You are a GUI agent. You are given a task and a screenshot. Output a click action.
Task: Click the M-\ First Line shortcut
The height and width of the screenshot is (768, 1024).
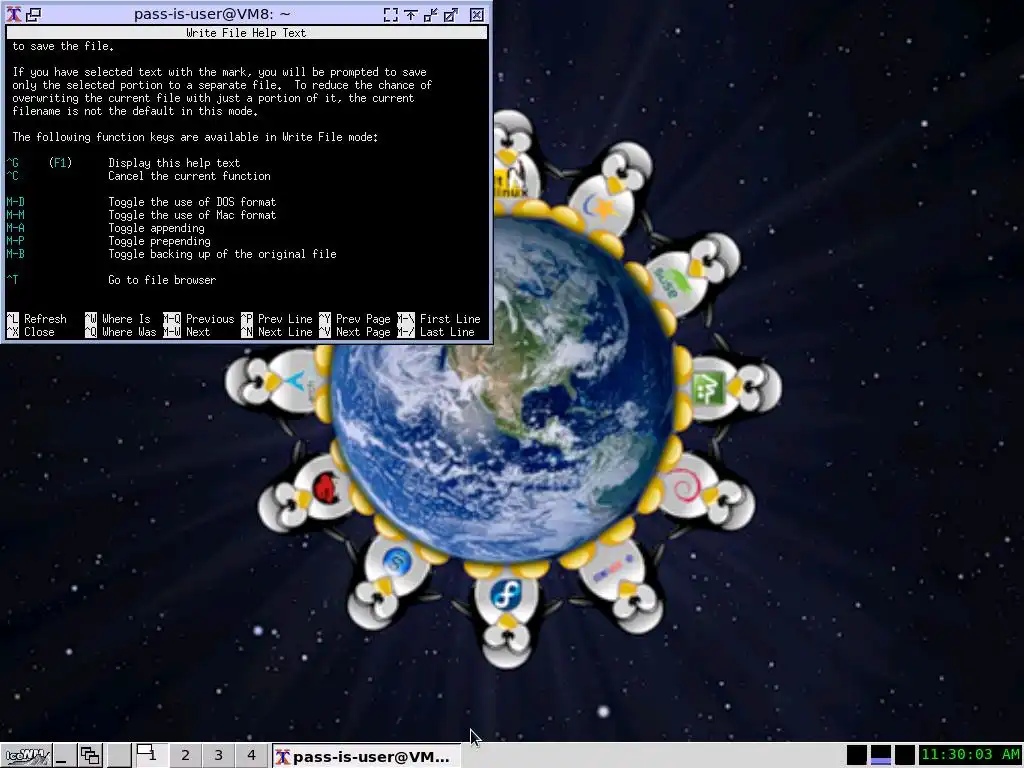[439, 319]
